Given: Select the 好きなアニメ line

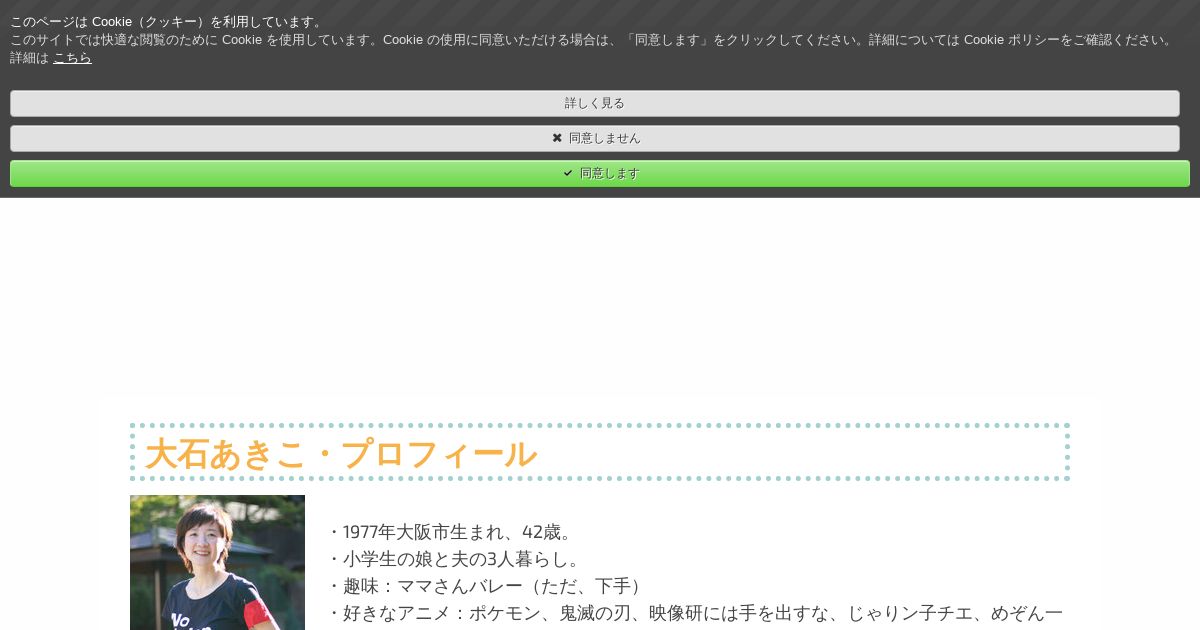Looking at the screenshot, I should (695, 613).
